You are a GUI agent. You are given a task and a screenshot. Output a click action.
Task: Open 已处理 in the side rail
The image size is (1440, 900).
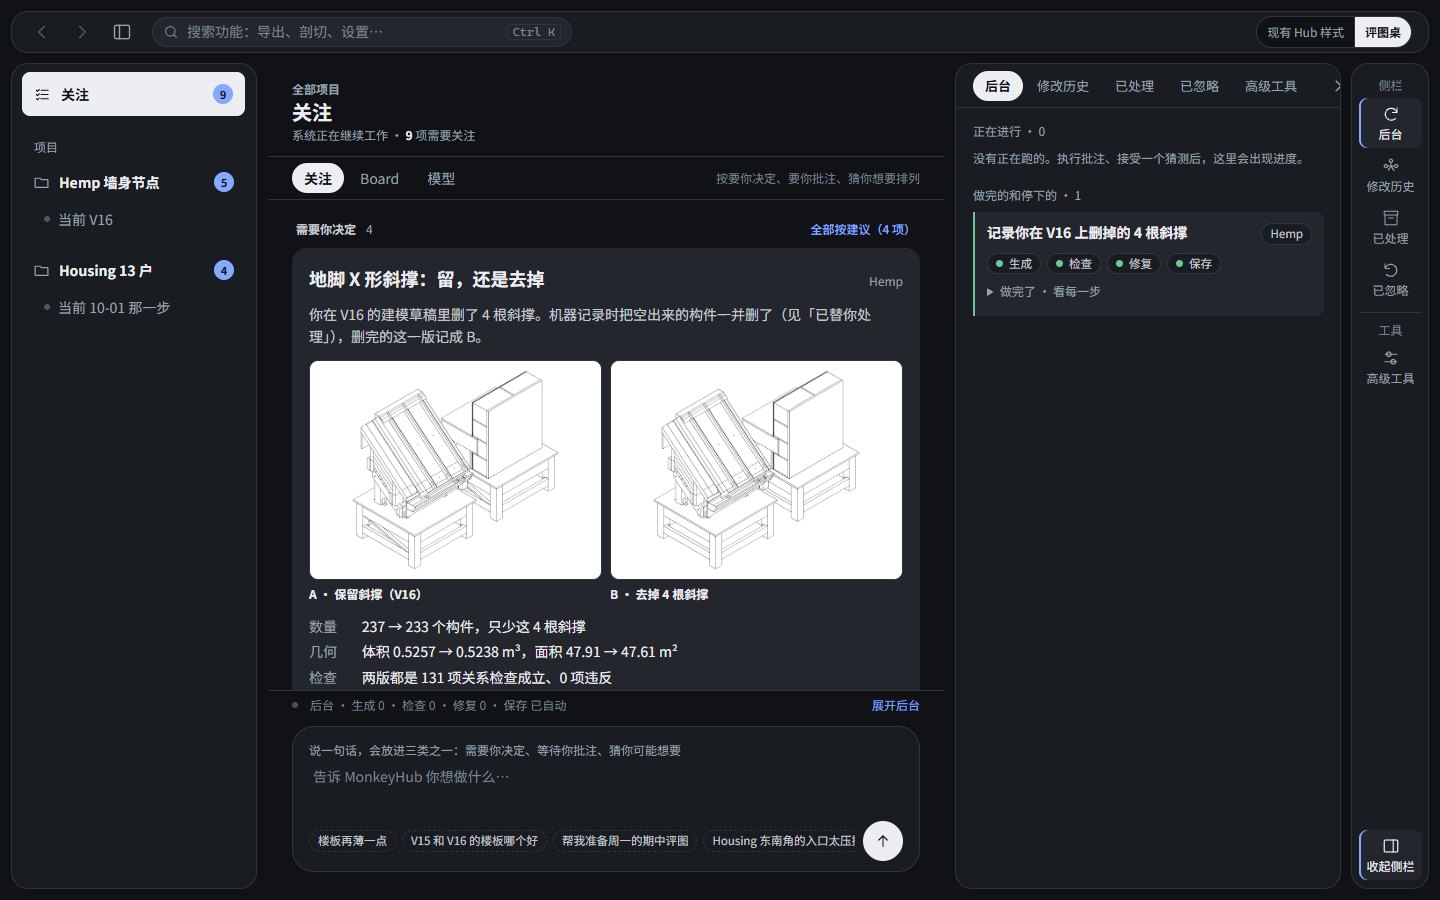pos(1390,227)
